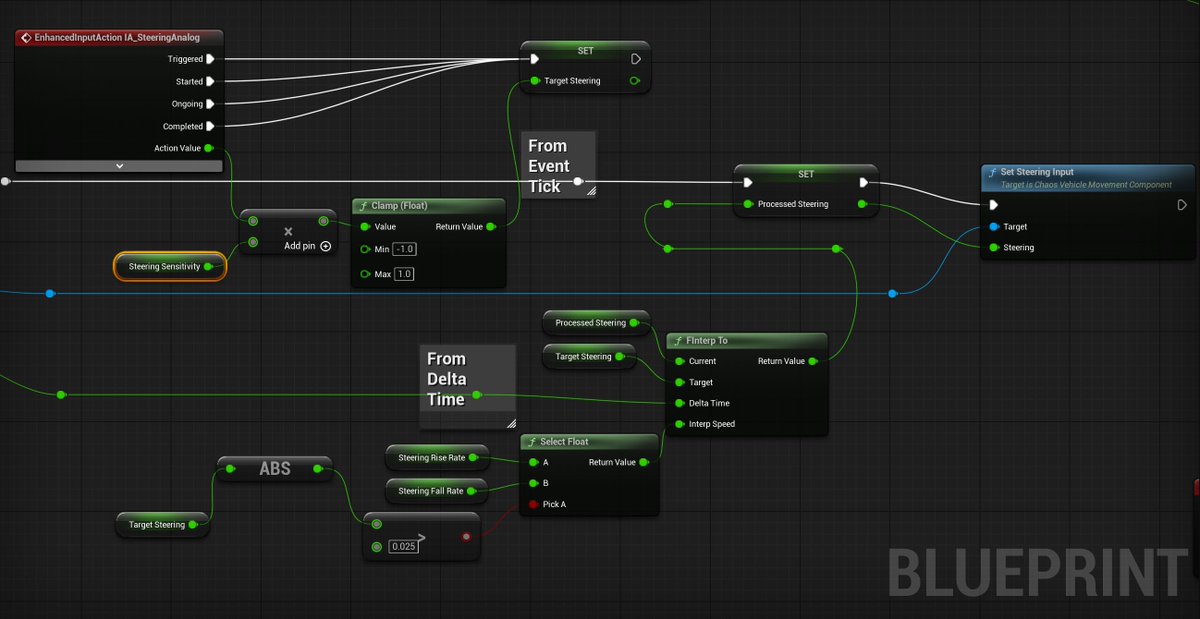Expand the EnhancedInputAction node's hidden pins chevron
This screenshot has height=619, width=1200.
tap(119, 166)
